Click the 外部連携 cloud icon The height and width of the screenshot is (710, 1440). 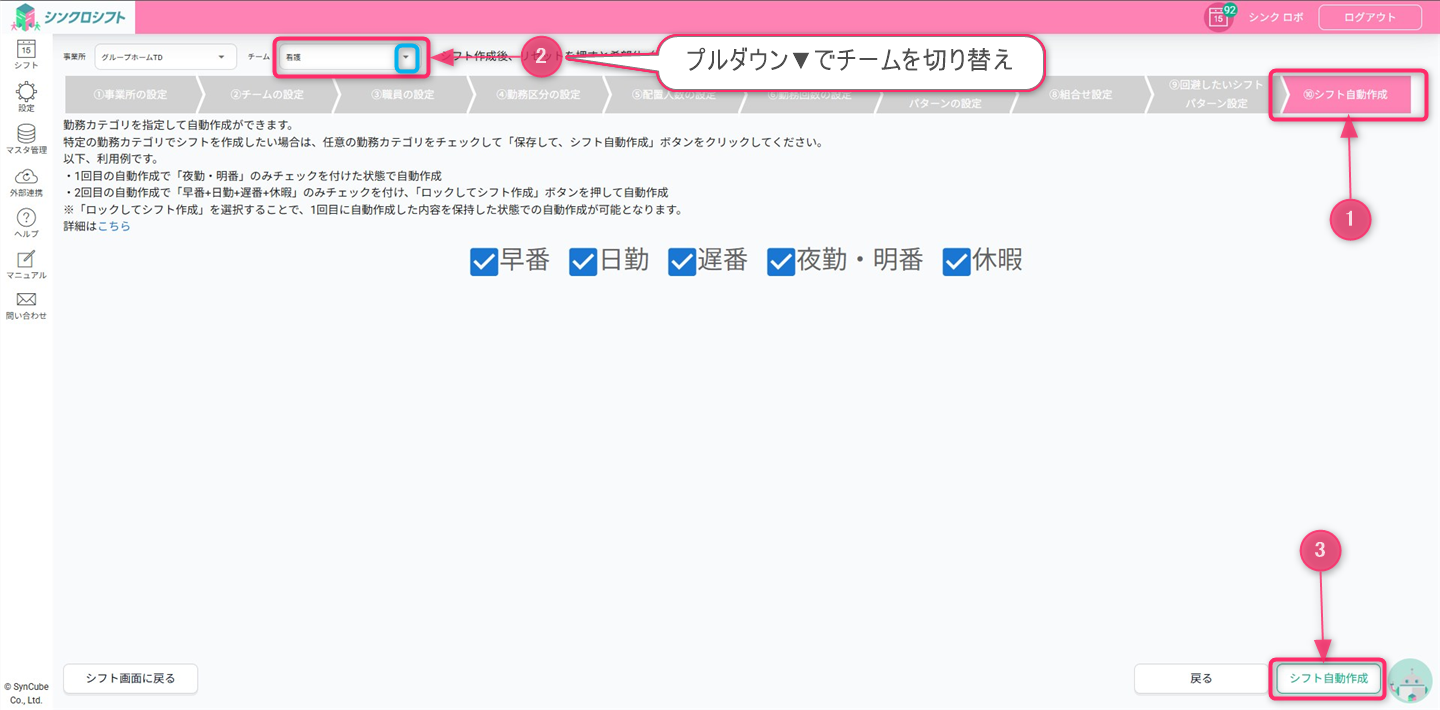coord(26,177)
